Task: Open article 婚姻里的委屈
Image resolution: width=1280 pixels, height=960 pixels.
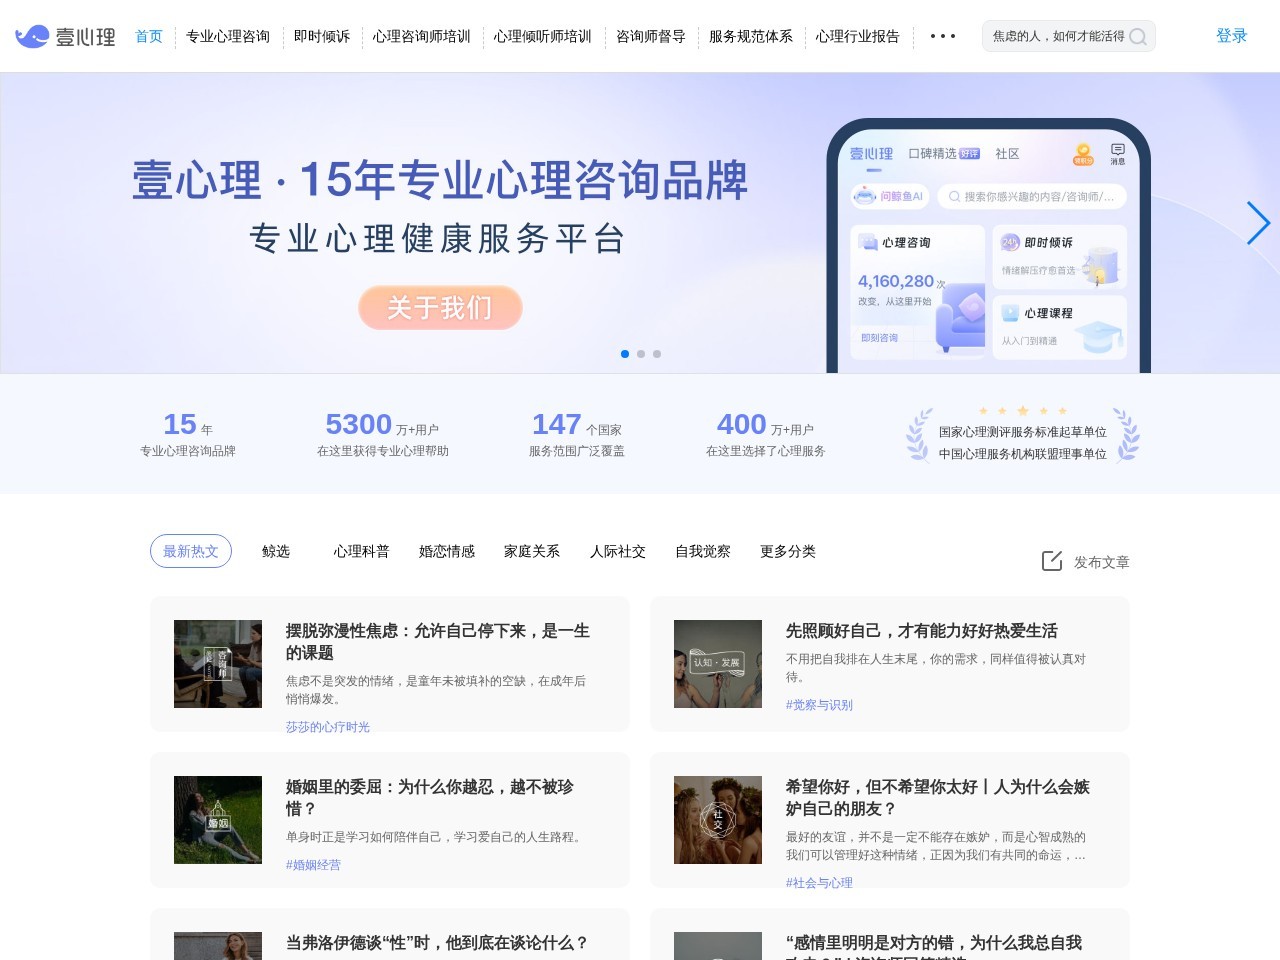Action: point(430,797)
